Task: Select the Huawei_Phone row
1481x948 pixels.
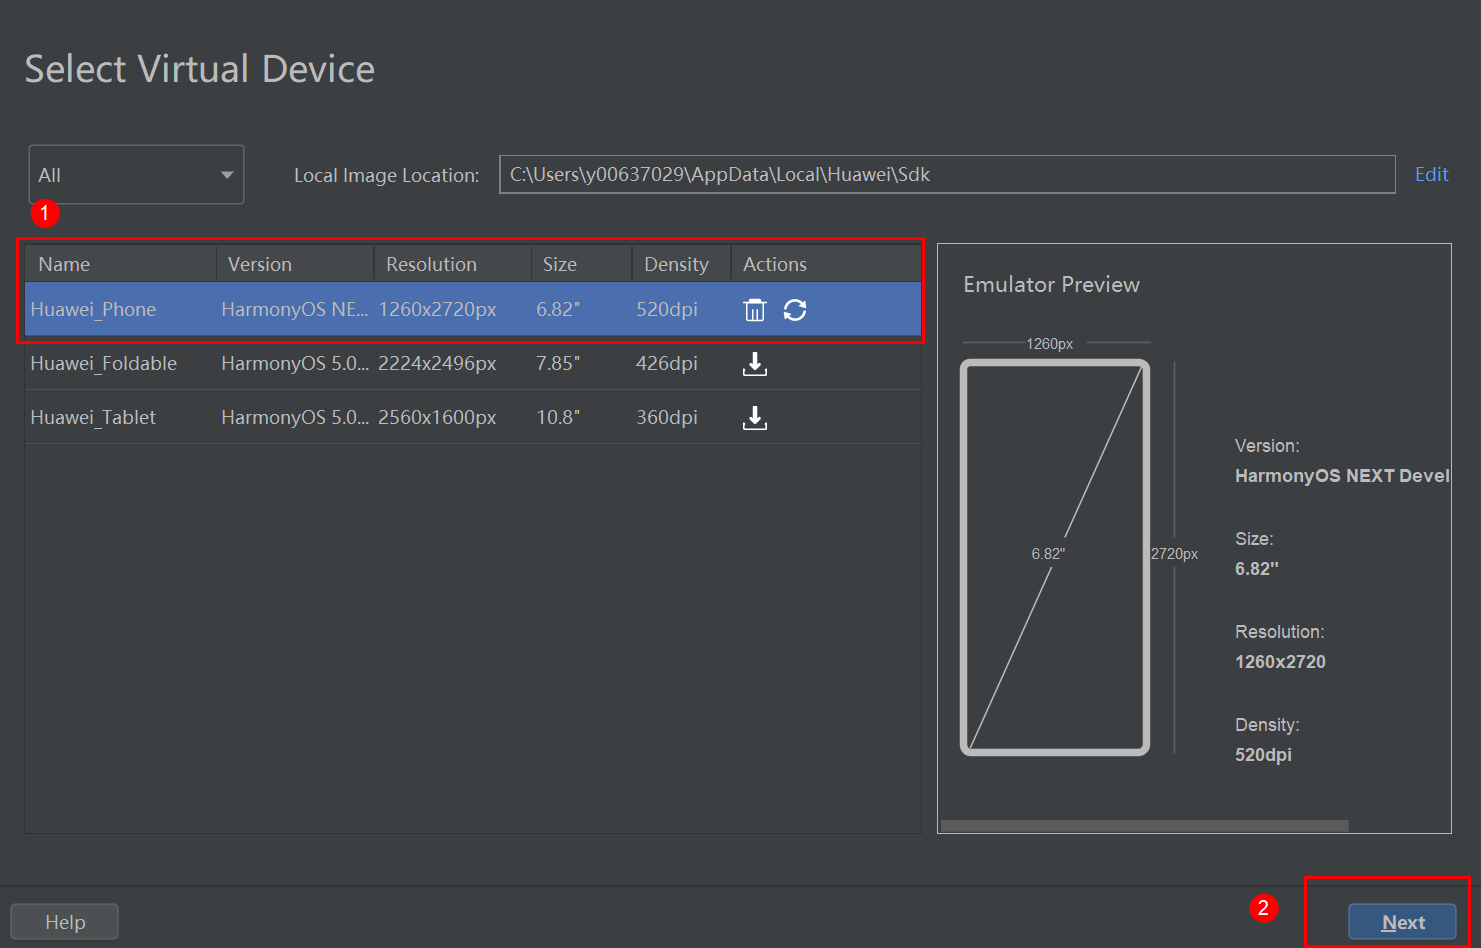Action: pos(473,309)
